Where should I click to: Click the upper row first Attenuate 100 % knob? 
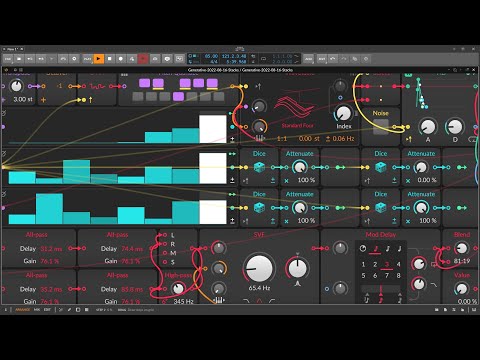pos(300,167)
